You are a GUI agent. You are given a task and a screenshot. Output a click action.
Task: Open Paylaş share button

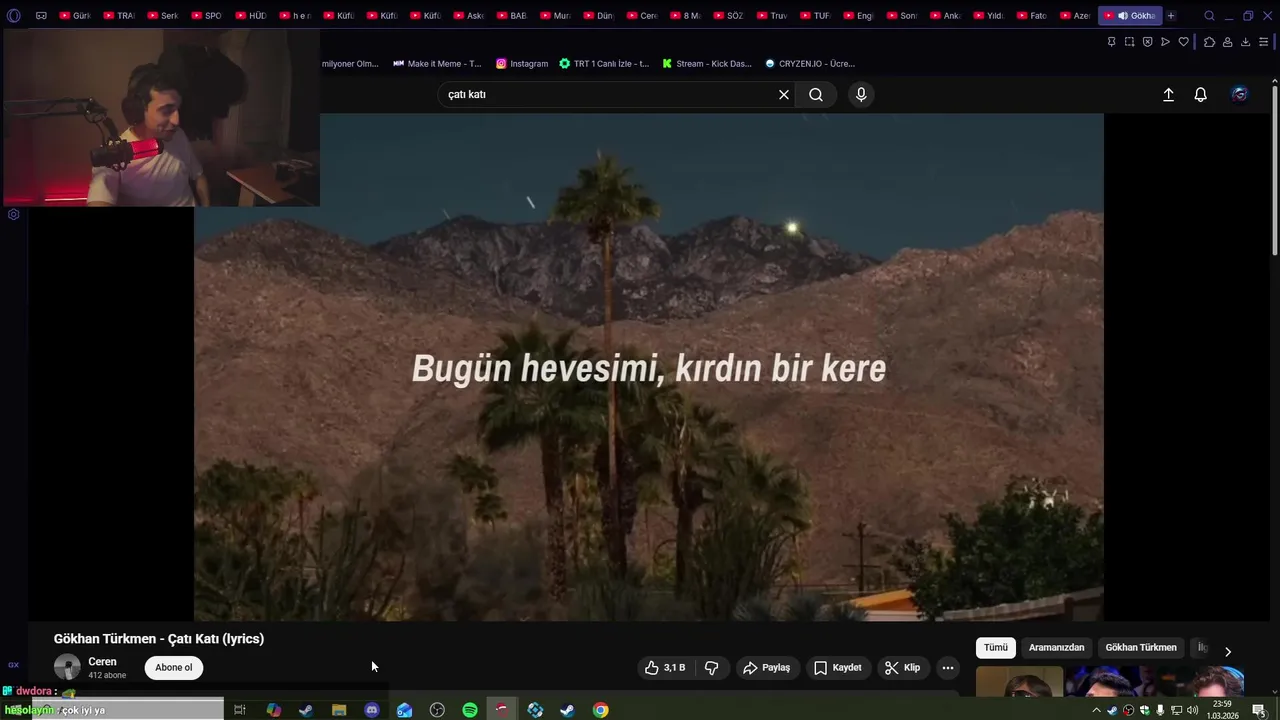(x=766, y=668)
